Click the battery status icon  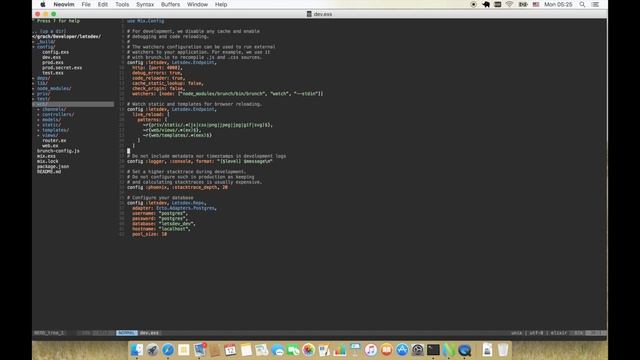(x=523, y=4)
